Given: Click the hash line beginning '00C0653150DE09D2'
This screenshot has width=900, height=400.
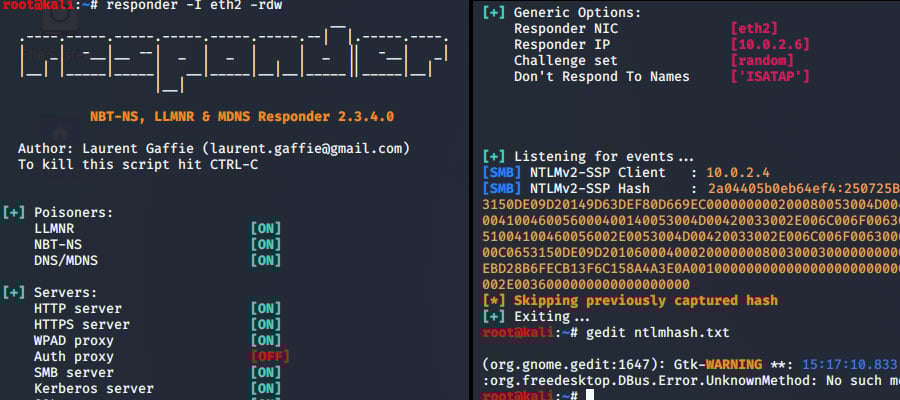Looking at the screenshot, I should 691,253.
